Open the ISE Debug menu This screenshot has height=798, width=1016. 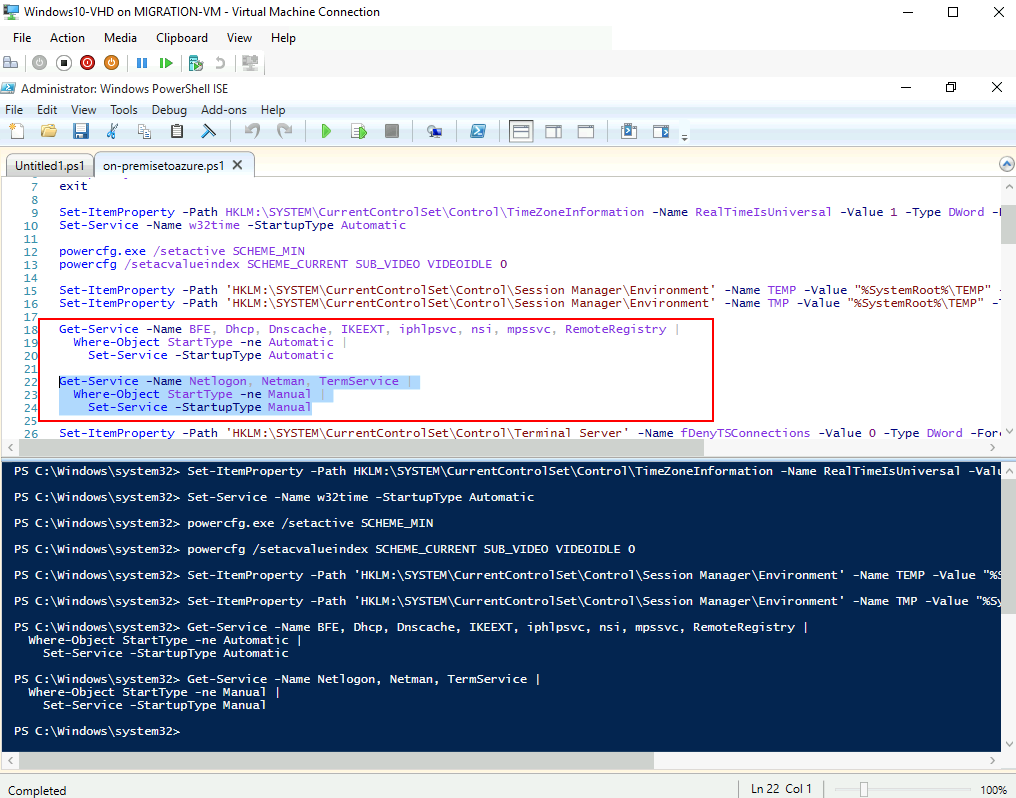tap(169, 110)
